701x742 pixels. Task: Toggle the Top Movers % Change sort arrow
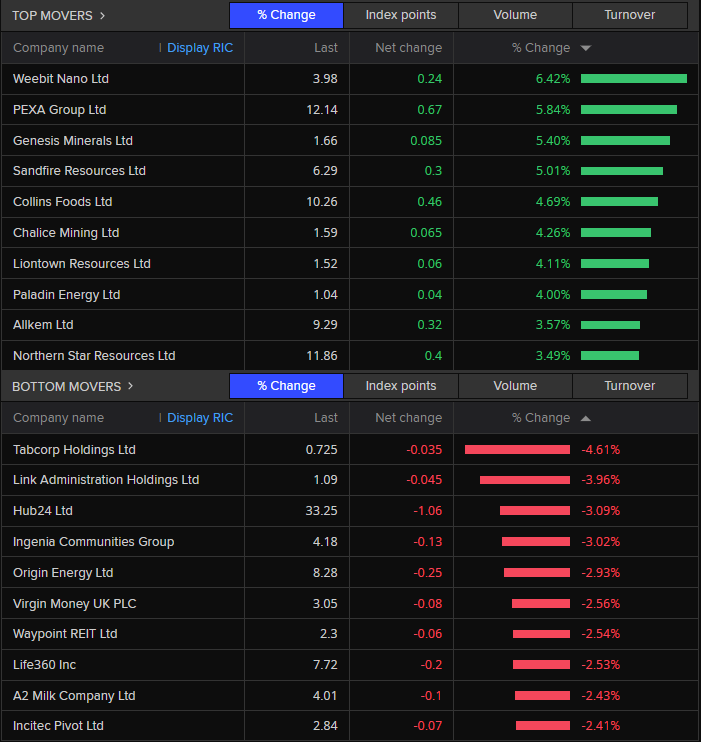click(x=586, y=48)
